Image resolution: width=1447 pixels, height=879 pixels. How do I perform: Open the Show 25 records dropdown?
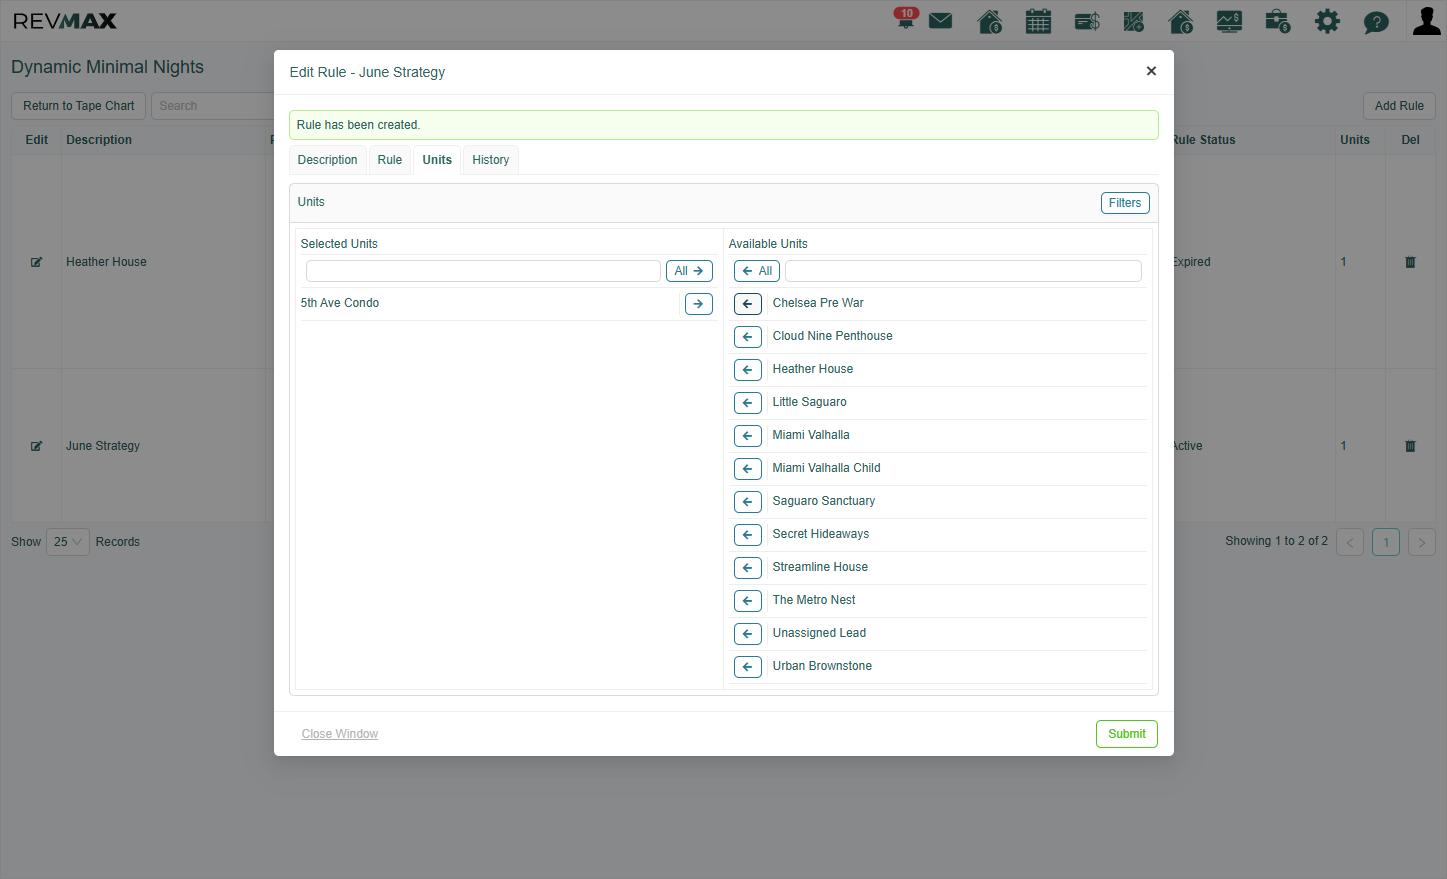click(68, 542)
